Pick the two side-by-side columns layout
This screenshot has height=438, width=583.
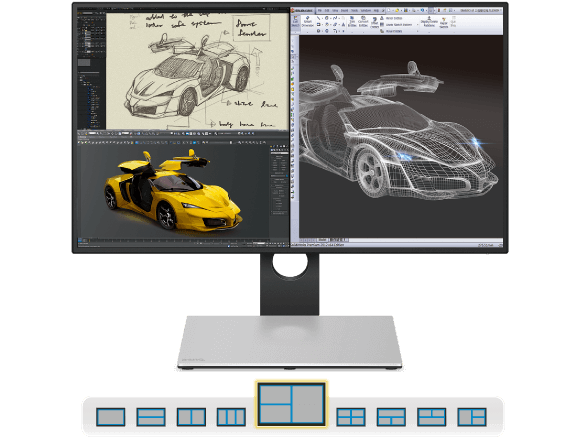[x=191, y=417]
